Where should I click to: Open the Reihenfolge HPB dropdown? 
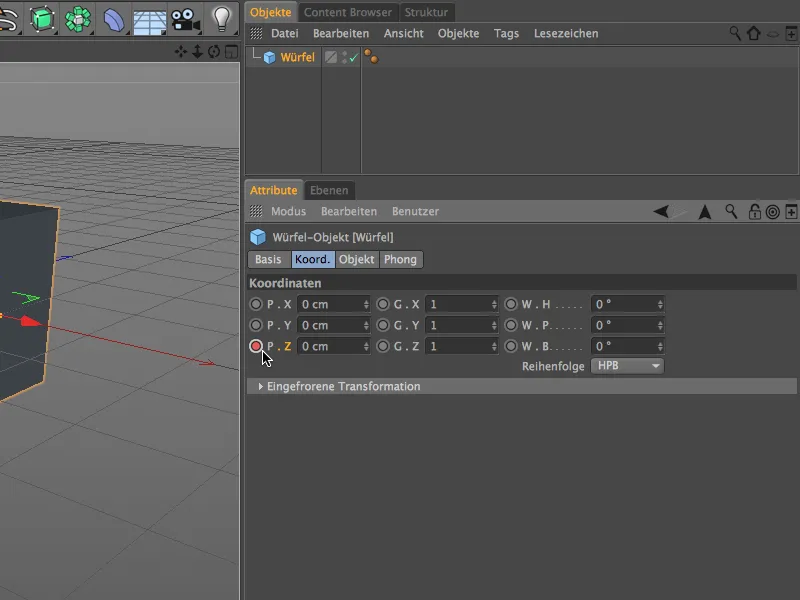(x=627, y=366)
